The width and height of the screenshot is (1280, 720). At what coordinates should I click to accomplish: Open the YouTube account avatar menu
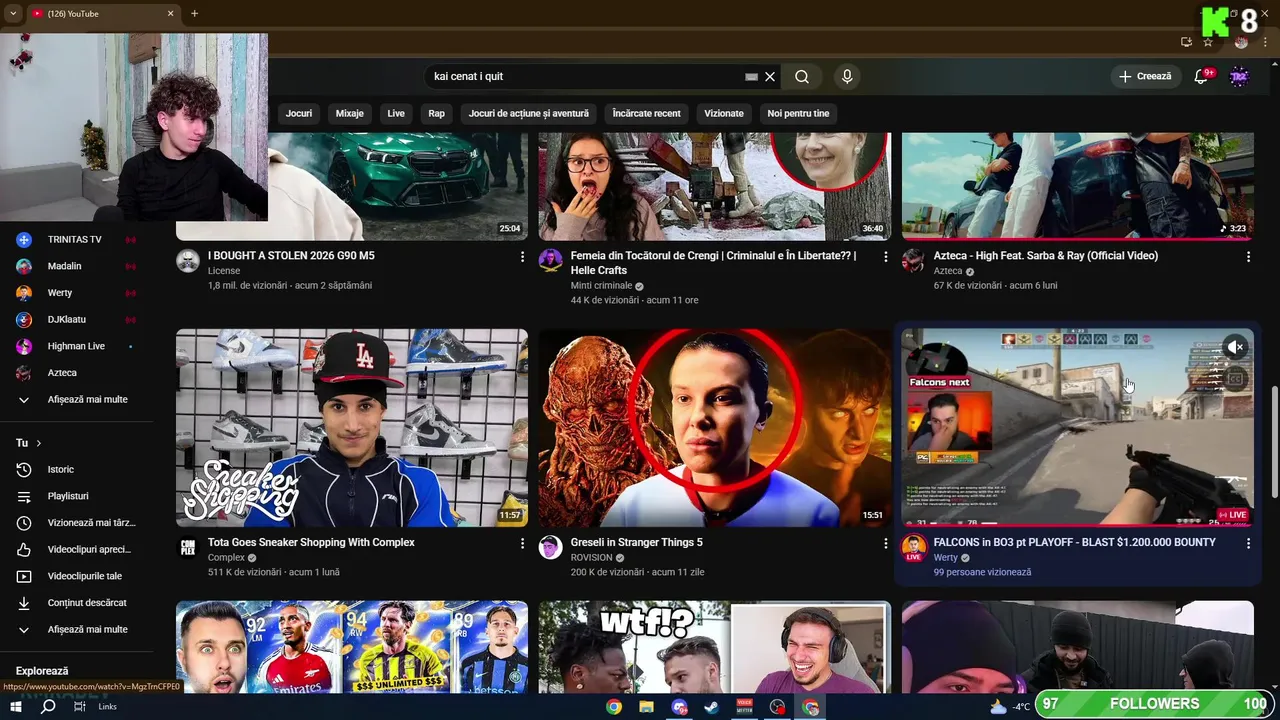pyautogui.click(x=1239, y=77)
